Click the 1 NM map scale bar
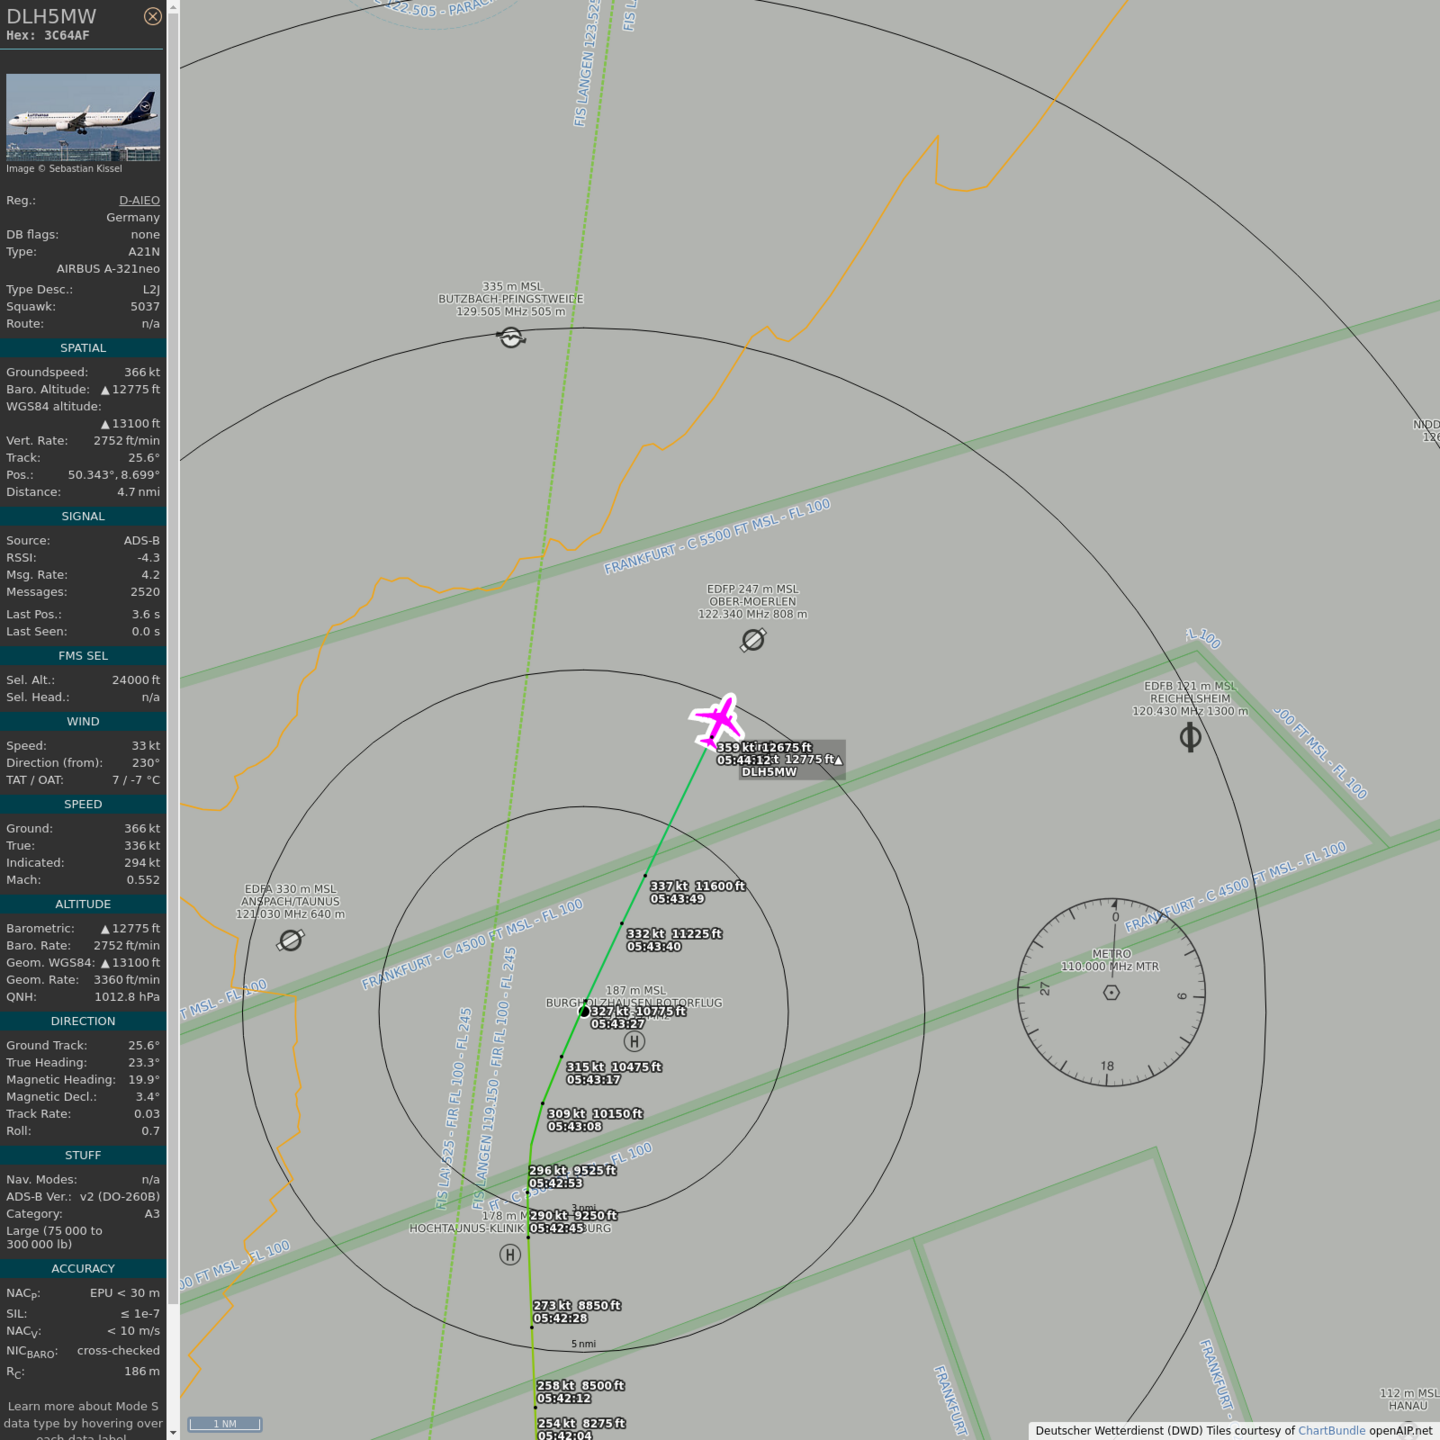Screen dimensions: 1440x1440 coord(225,1424)
